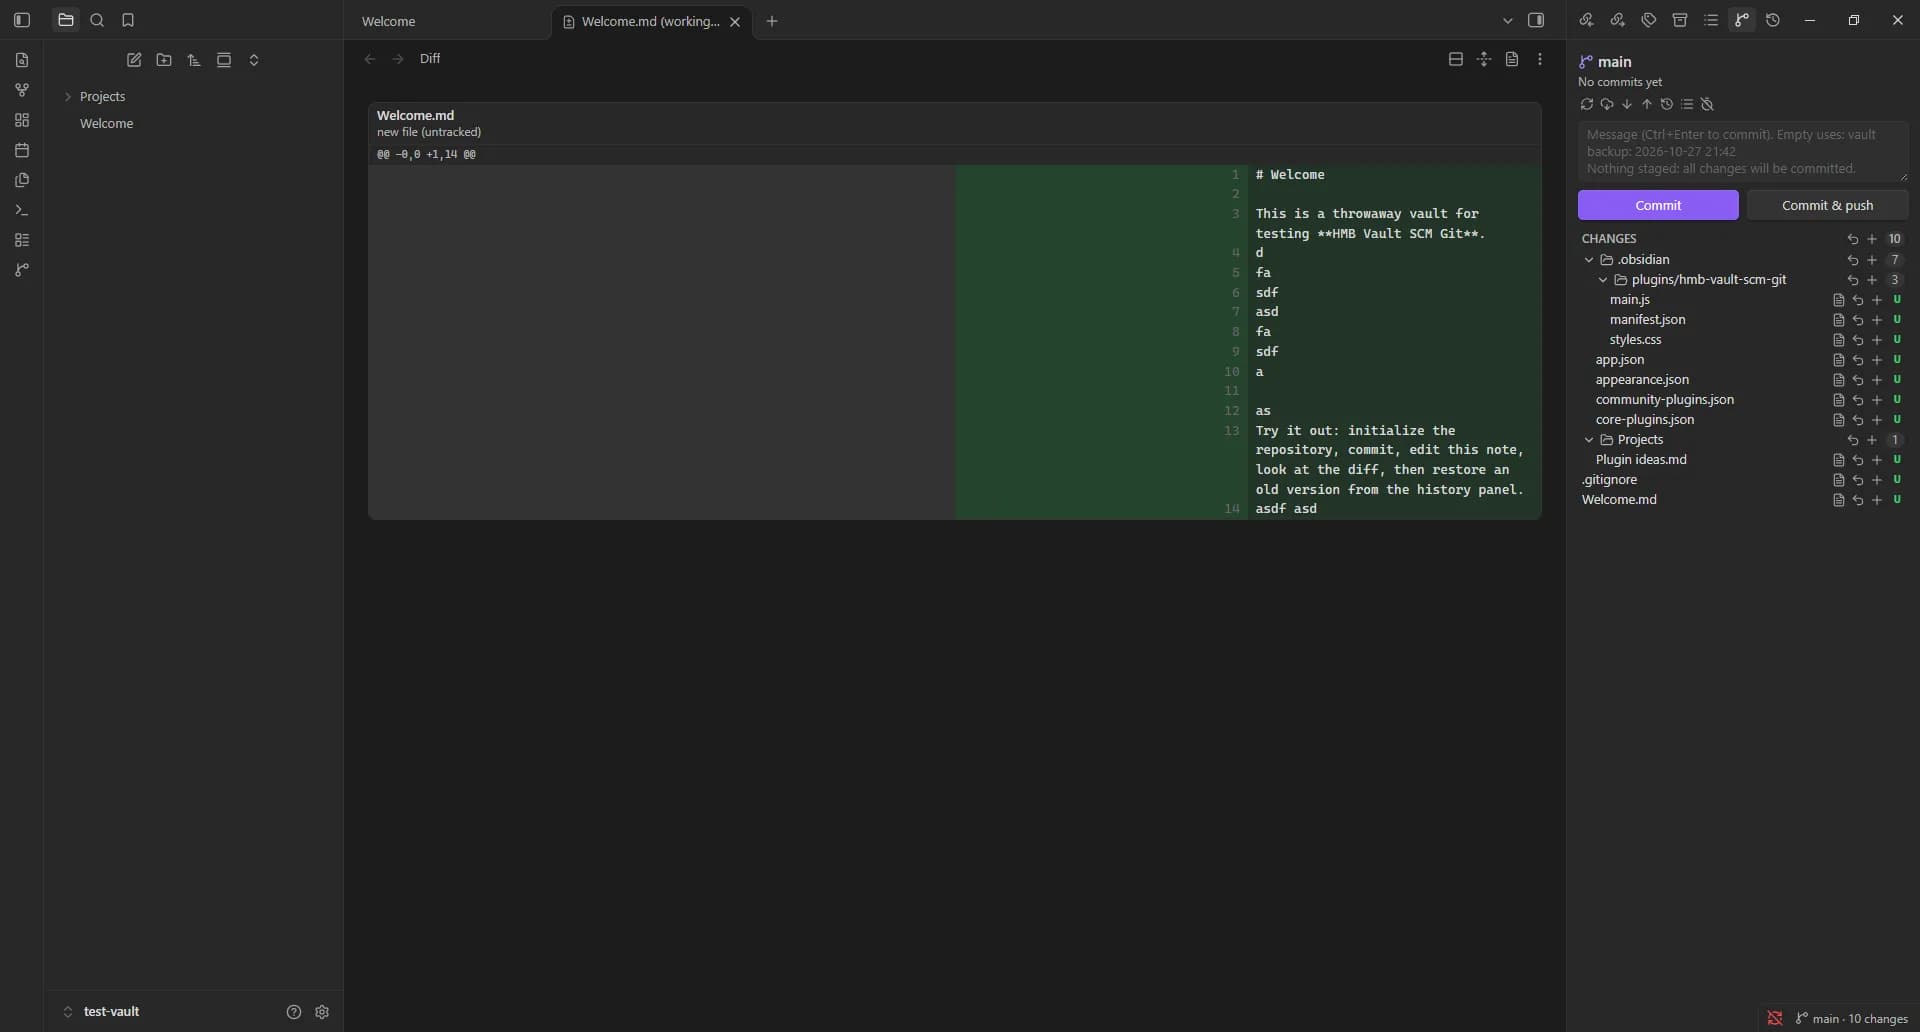Open the diff view more options menu
1920x1032 pixels.
pyautogui.click(x=1540, y=59)
